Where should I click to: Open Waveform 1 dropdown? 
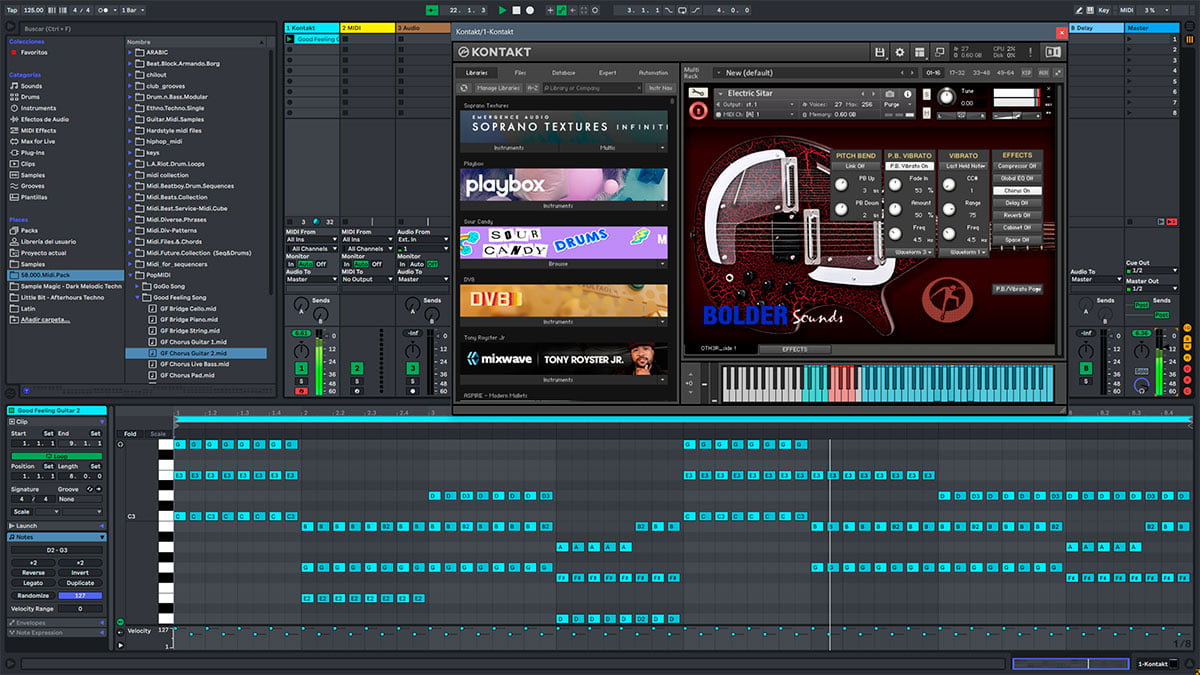966,252
